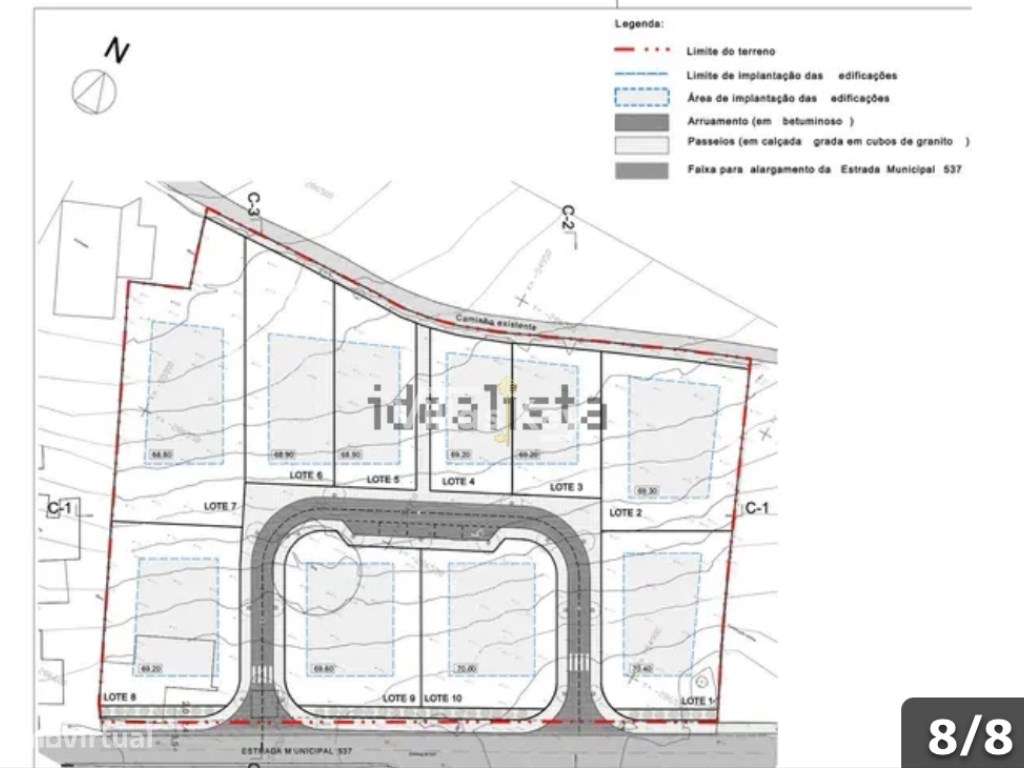Click 'Limite de implantação das edificações' text
The width and height of the screenshot is (1024, 768).
click(792, 76)
